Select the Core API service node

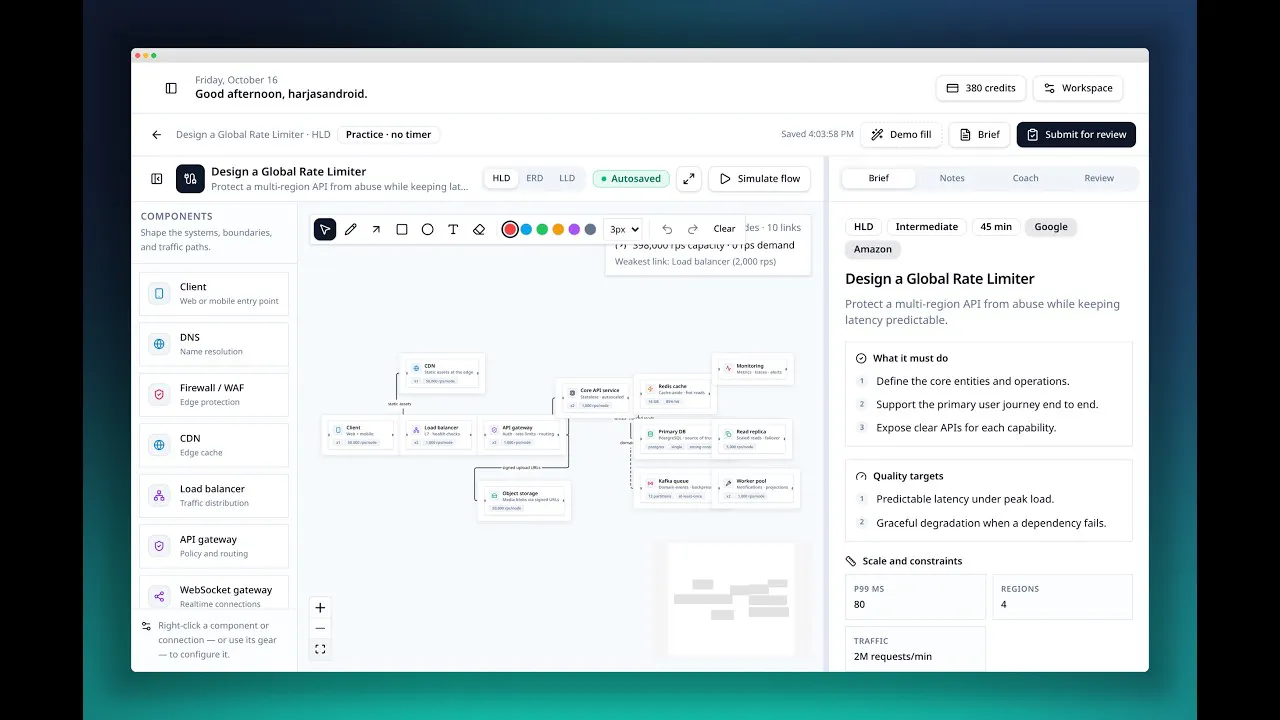click(x=595, y=397)
